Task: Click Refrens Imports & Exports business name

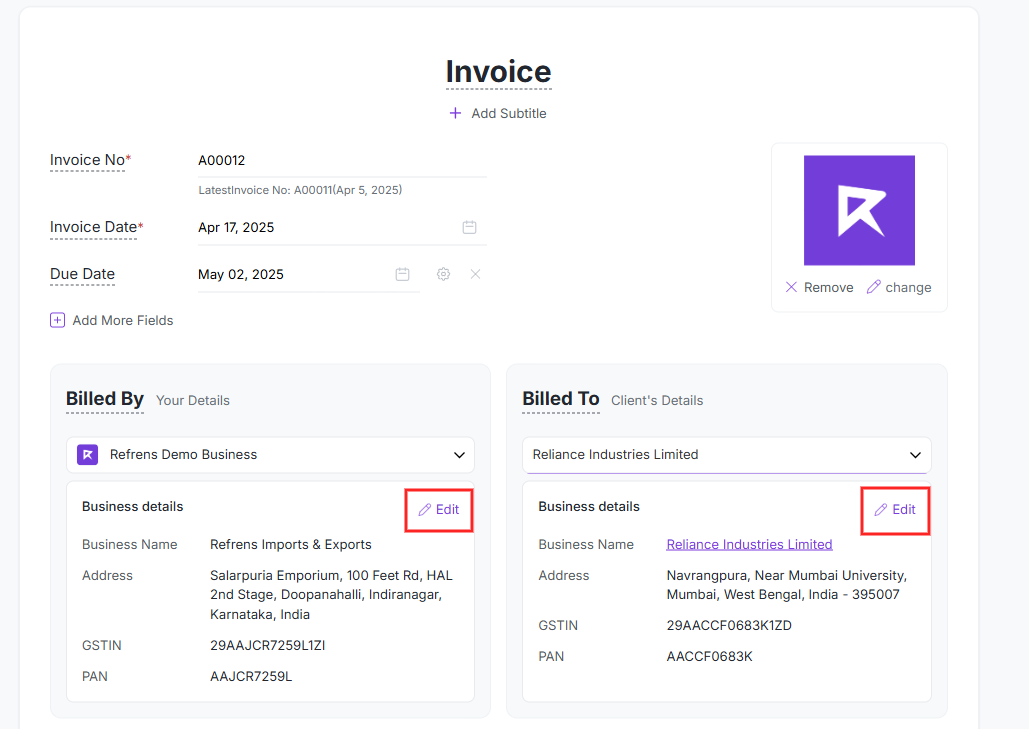Action: [291, 545]
